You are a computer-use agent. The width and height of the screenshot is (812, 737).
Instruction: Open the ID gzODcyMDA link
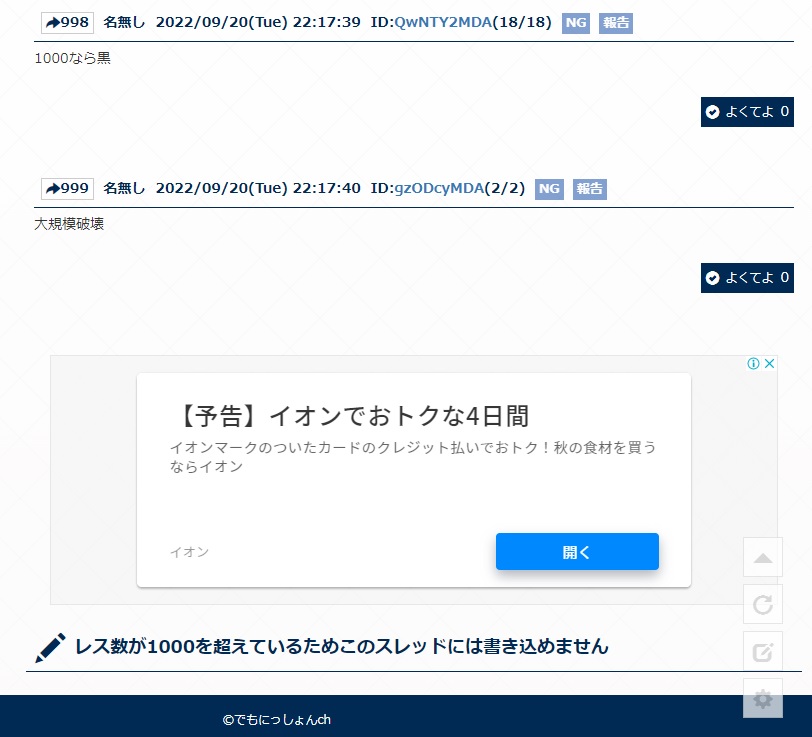439,189
